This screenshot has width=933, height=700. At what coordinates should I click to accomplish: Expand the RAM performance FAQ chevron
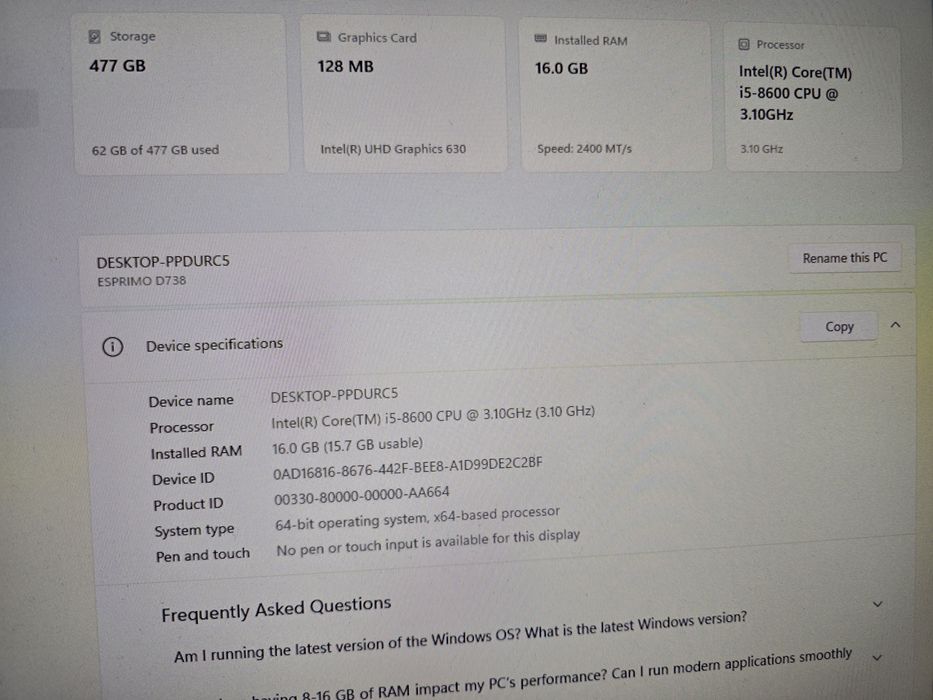click(877, 657)
